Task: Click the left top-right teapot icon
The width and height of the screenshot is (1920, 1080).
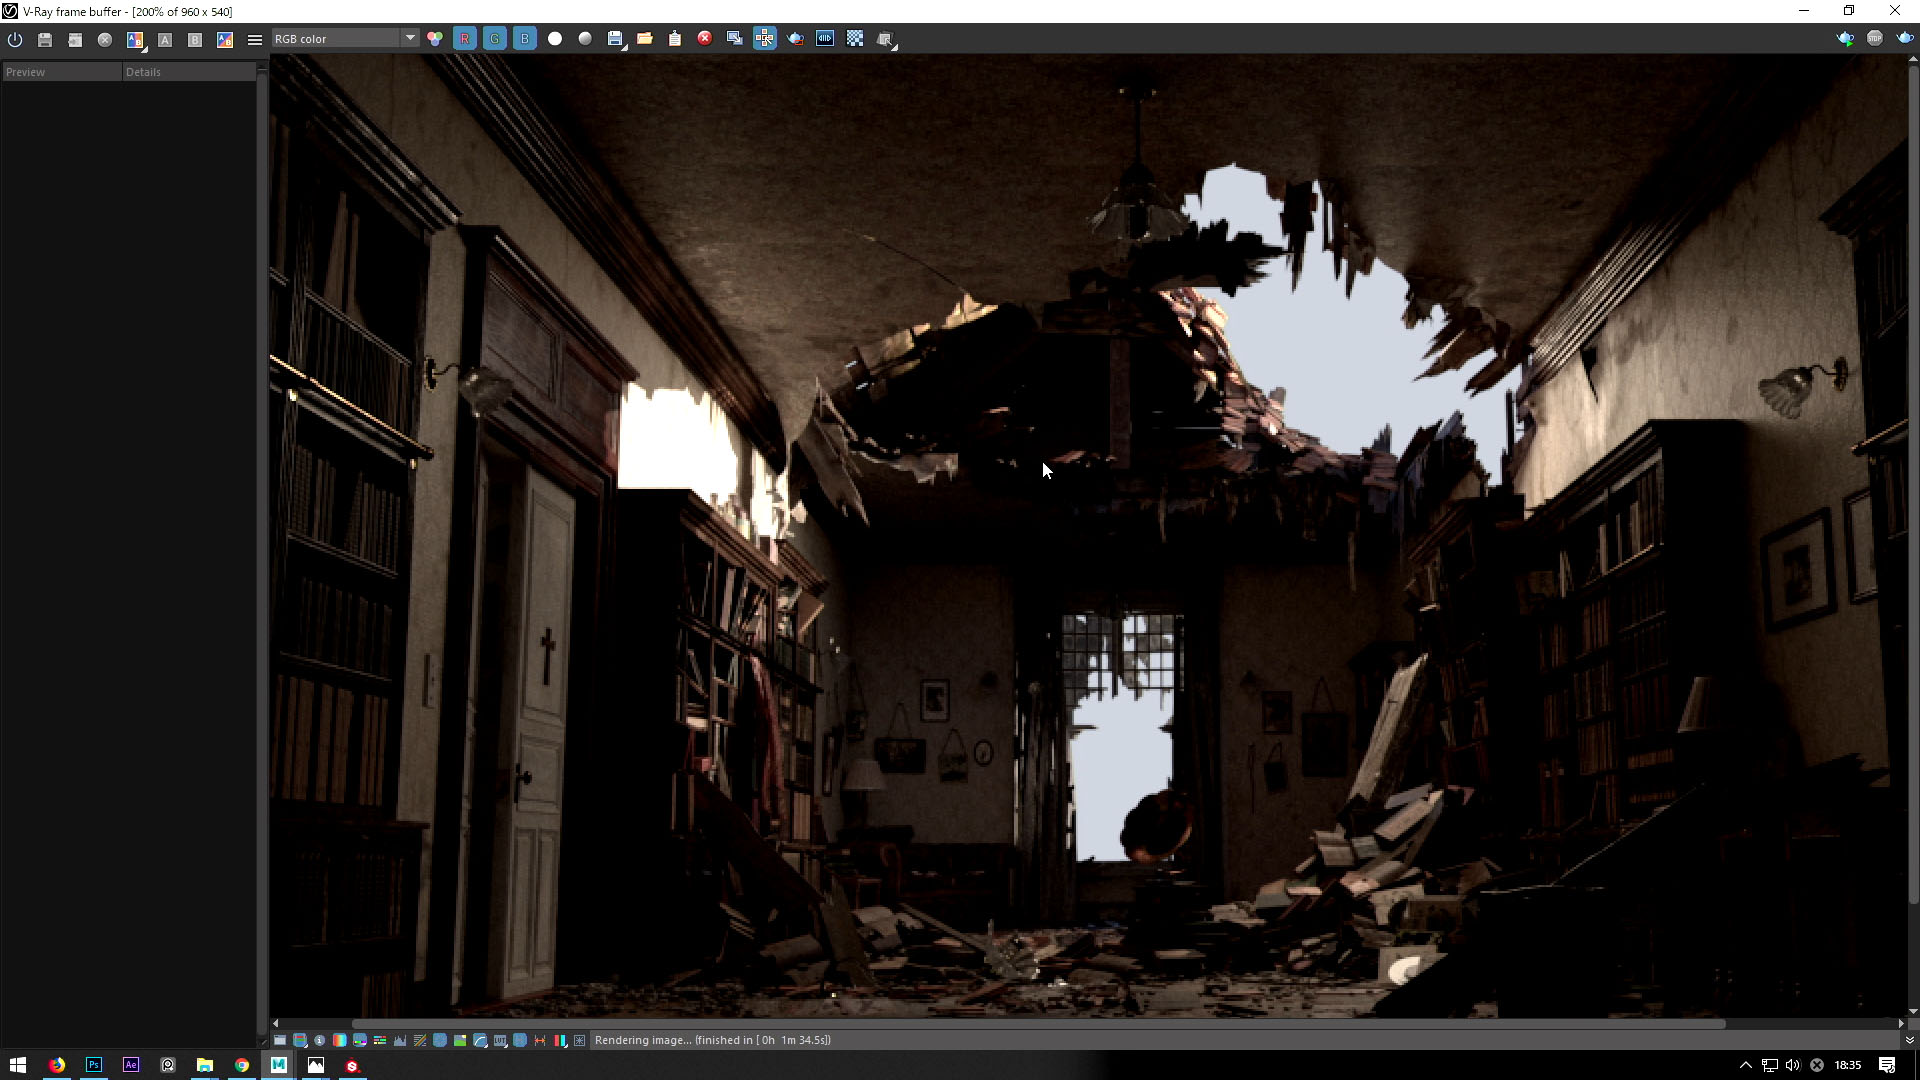Action: (x=1845, y=39)
